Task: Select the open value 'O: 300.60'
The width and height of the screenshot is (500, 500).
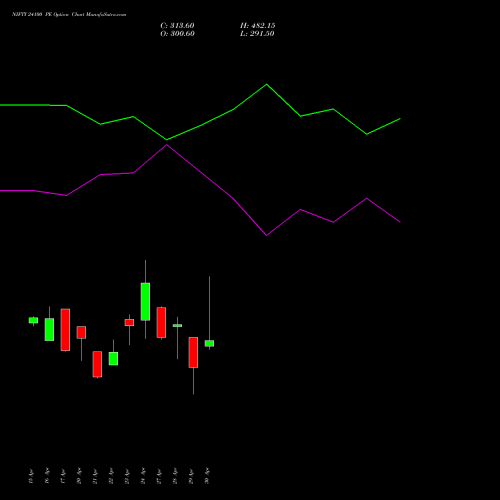Action: (x=177, y=34)
